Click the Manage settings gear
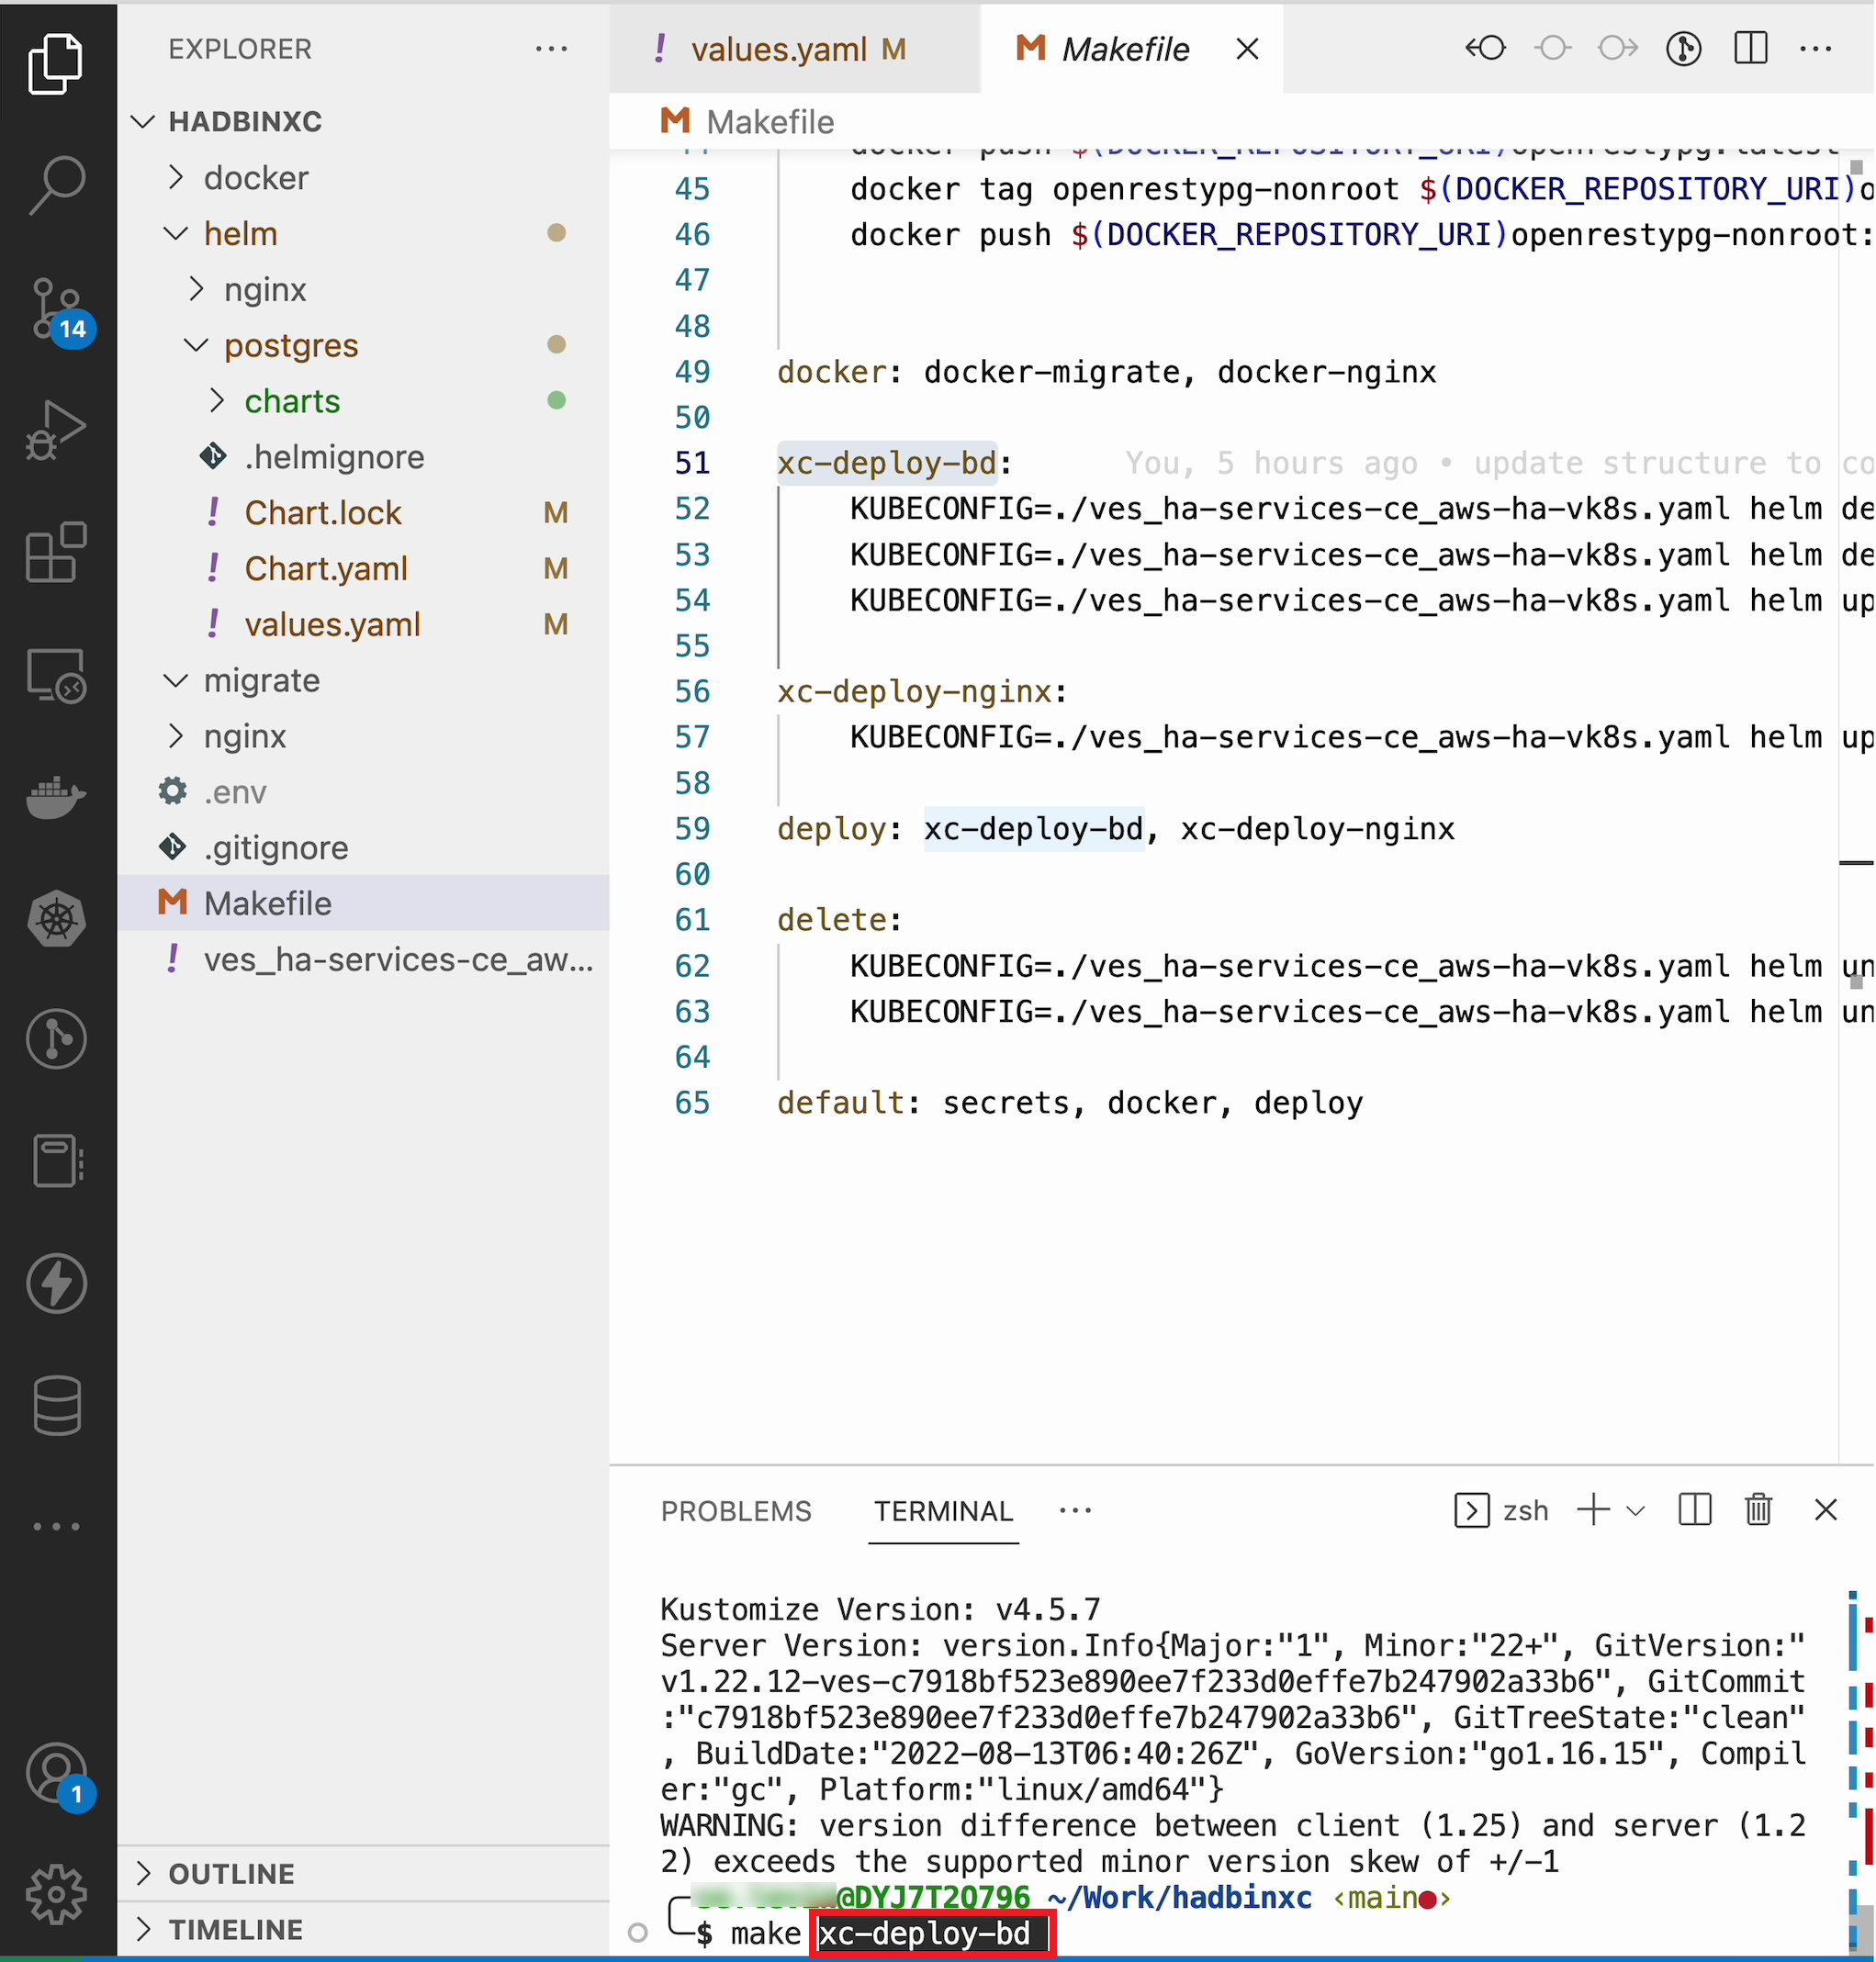This screenshot has height=1962, width=1876. tap(57, 1893)
